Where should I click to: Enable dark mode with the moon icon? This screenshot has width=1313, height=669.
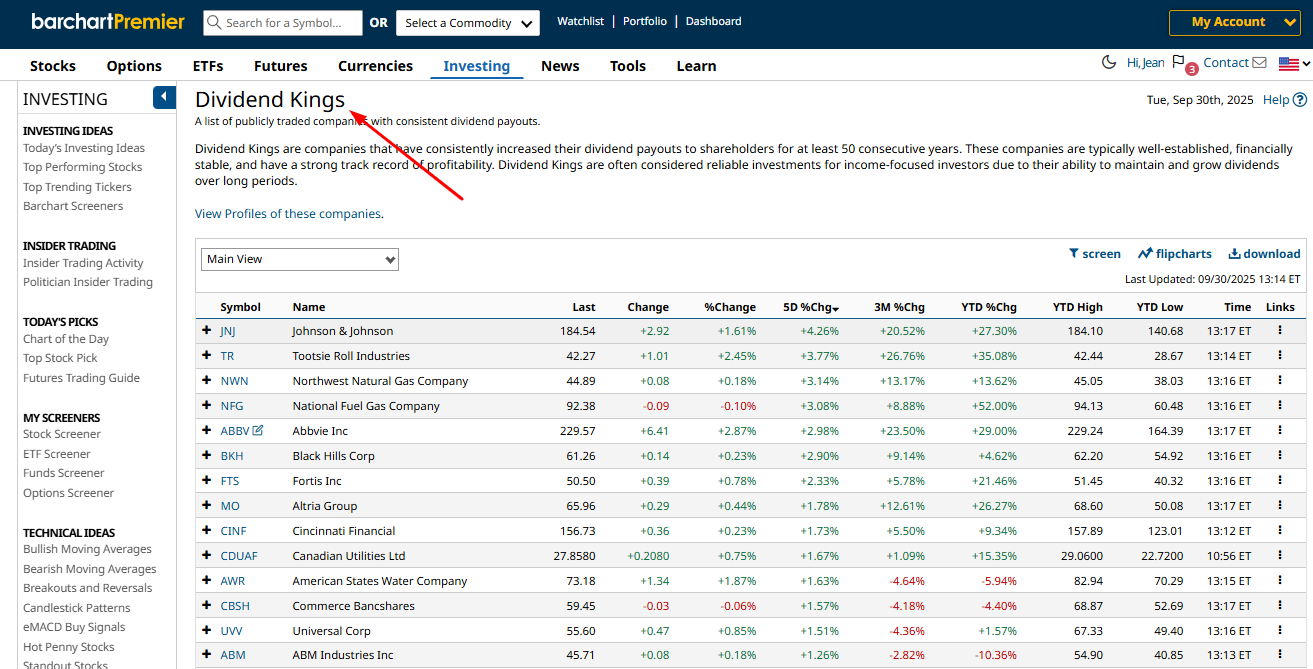1109,61
